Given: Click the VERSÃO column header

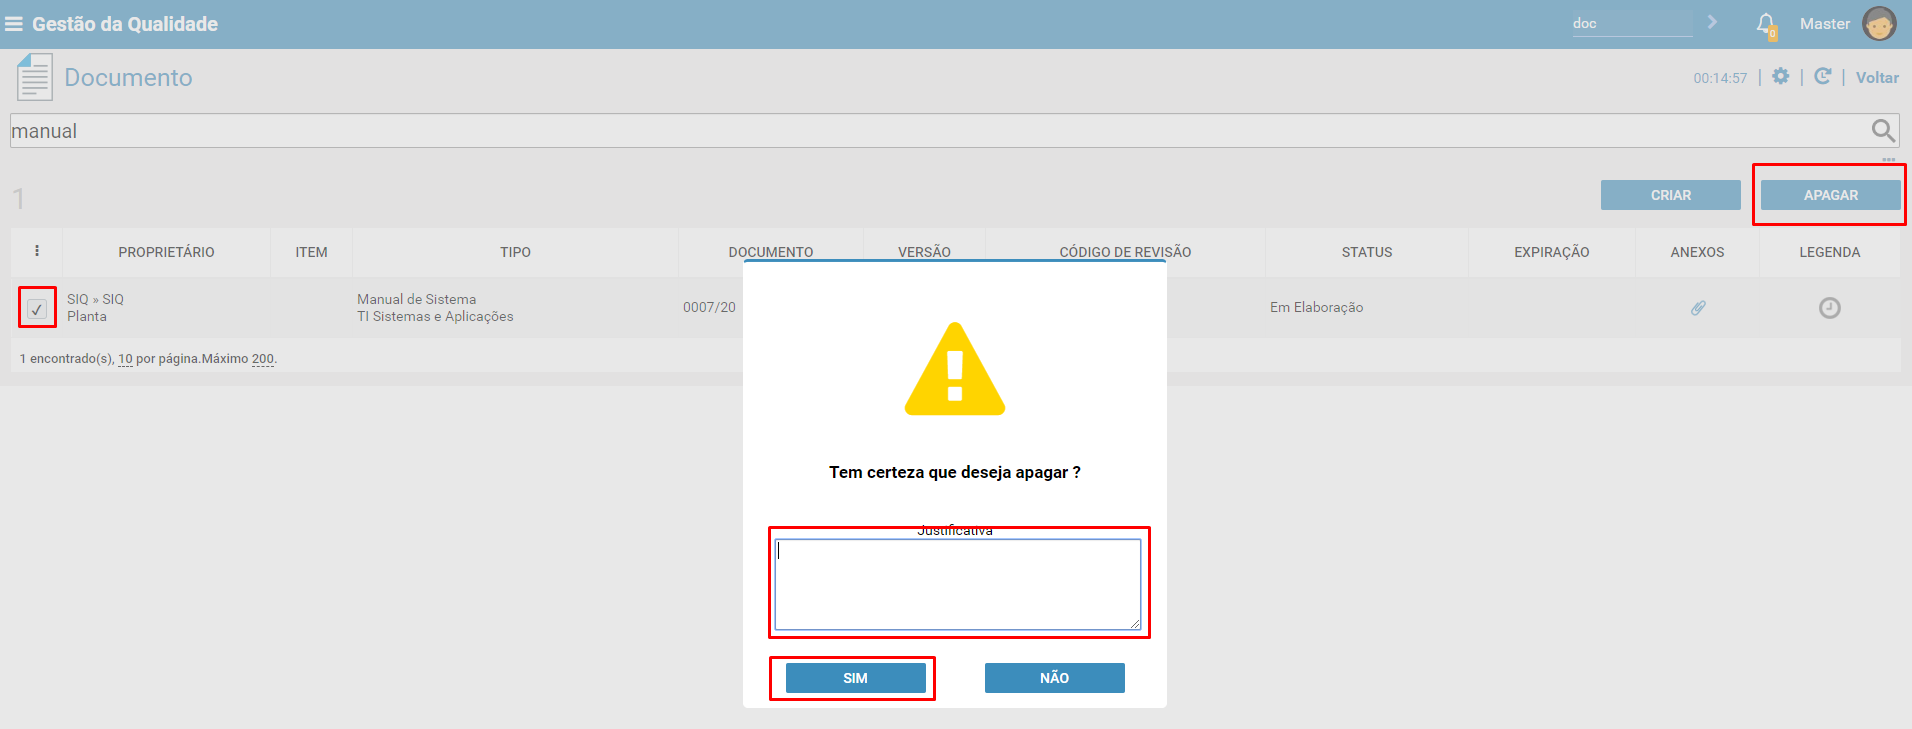Looking at the screenshot, I should coord(924,251).
